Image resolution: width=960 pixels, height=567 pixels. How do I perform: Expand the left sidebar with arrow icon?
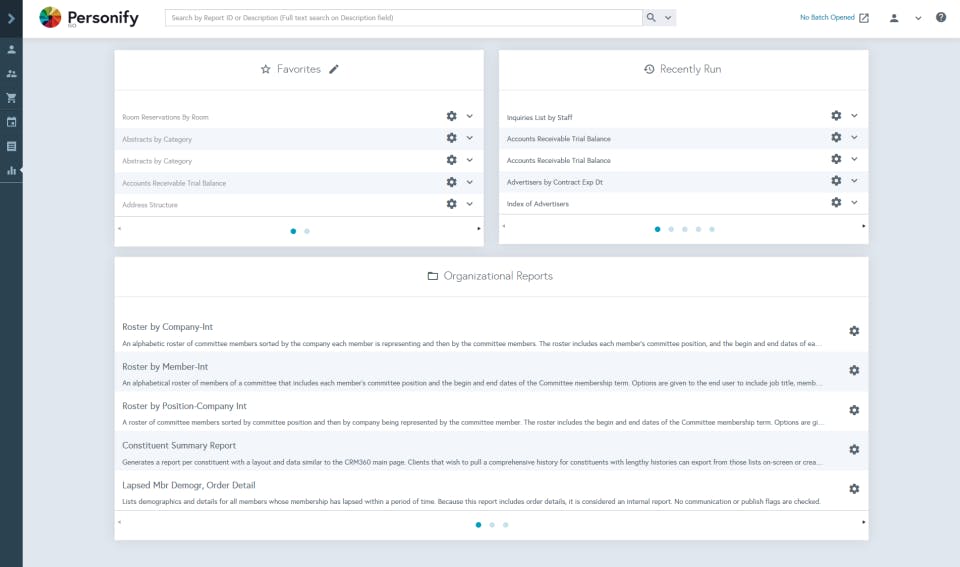(x=11, y=18)
